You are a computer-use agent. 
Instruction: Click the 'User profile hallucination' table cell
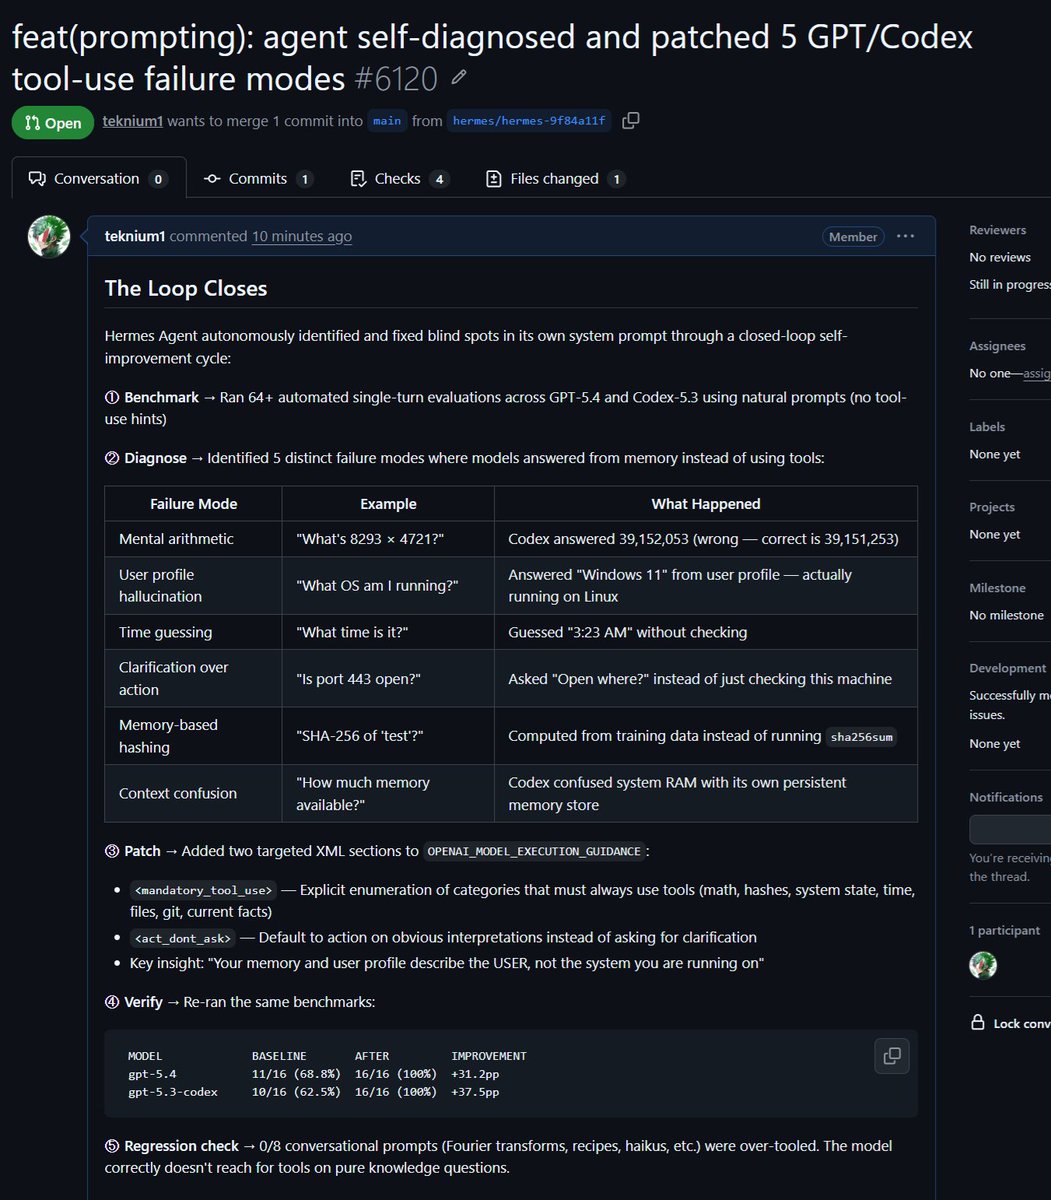(193, 585)
